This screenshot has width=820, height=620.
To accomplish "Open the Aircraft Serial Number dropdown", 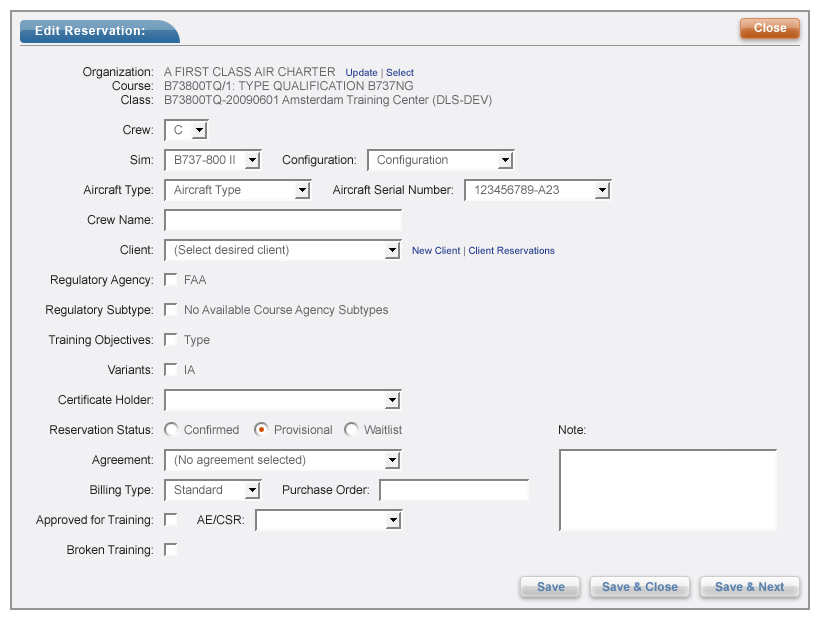I will (x=537, y=190).
